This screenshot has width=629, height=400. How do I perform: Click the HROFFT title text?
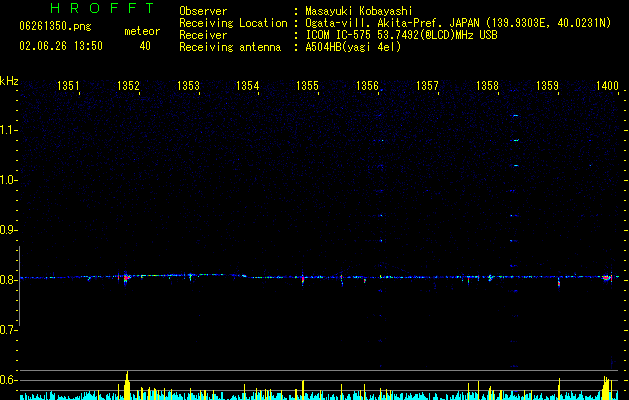tap(103, 8)
